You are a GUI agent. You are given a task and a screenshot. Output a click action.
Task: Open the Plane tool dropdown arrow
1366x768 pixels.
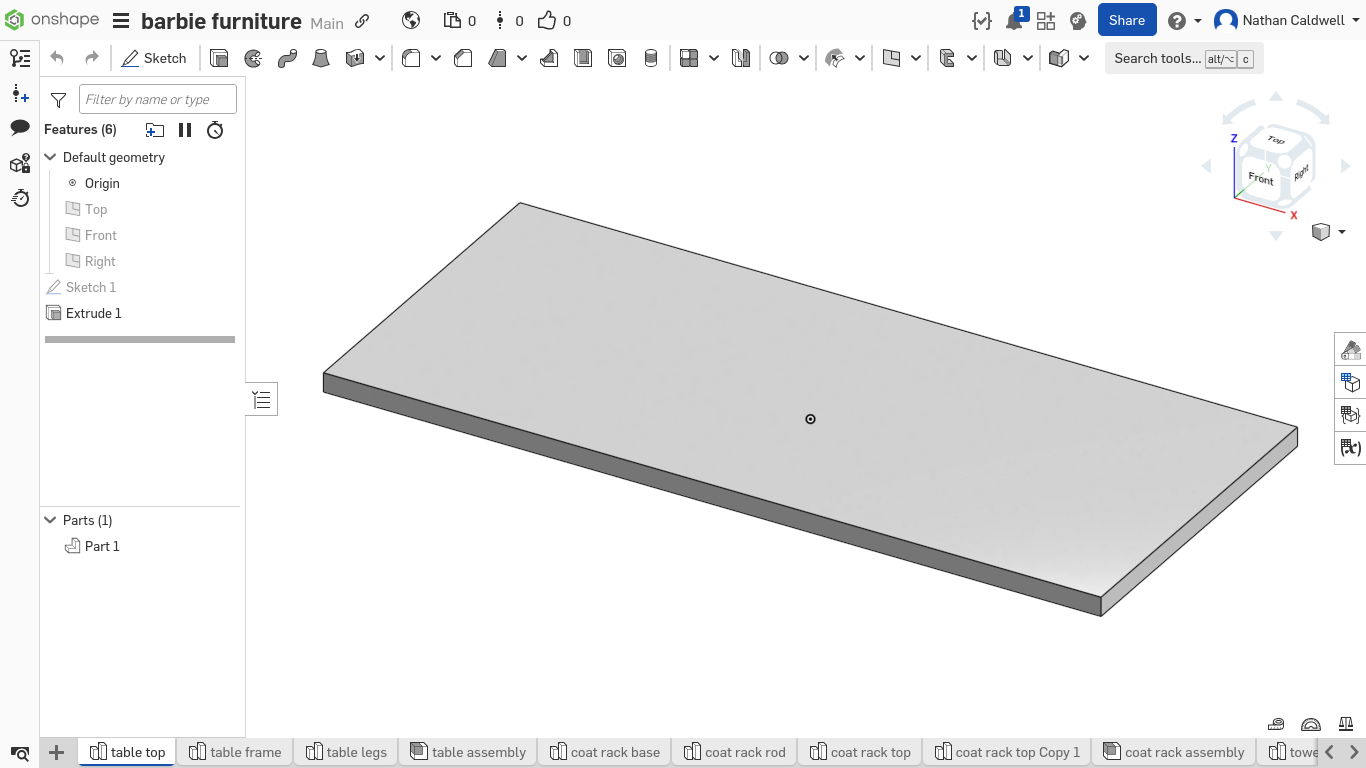(x=916, y=59)
